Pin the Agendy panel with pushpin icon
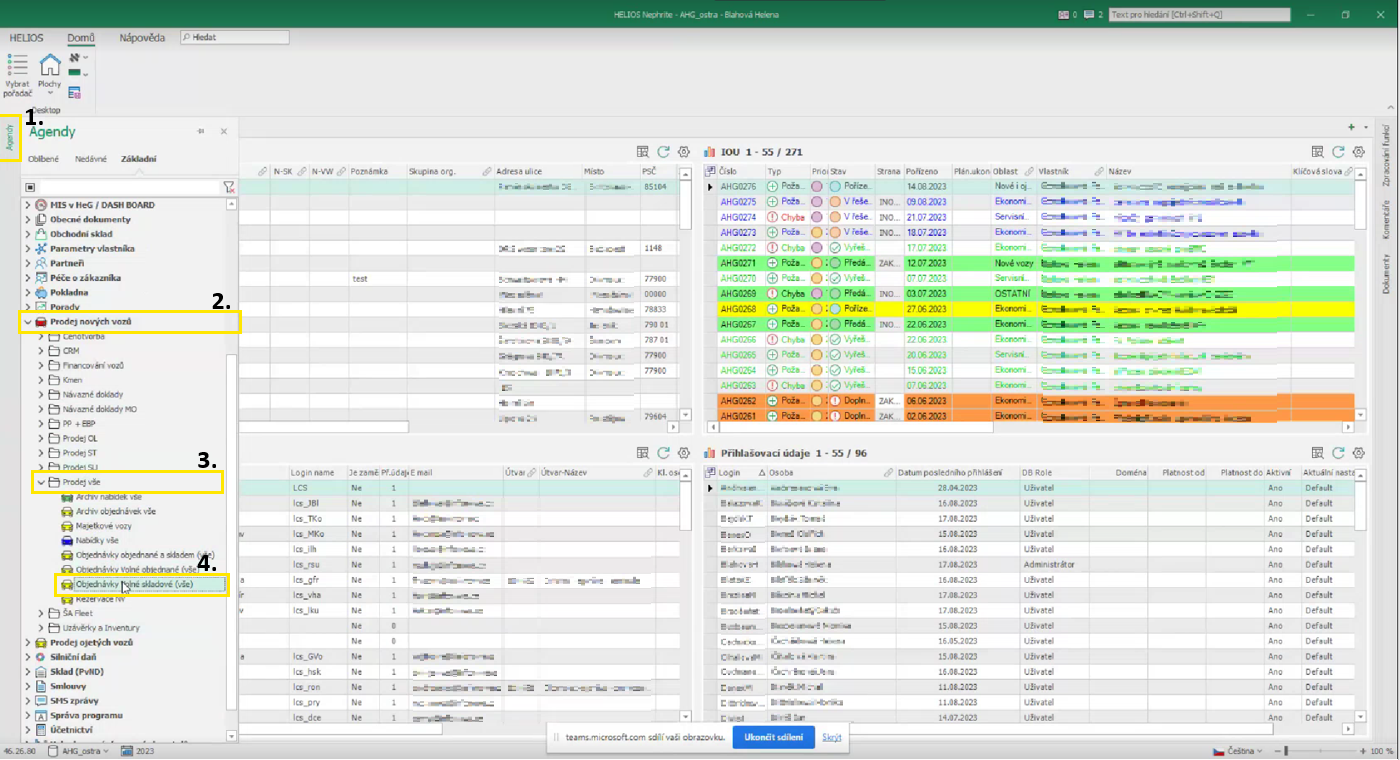1400x760 pixels. pyautogui.click(x=201, y=132)
